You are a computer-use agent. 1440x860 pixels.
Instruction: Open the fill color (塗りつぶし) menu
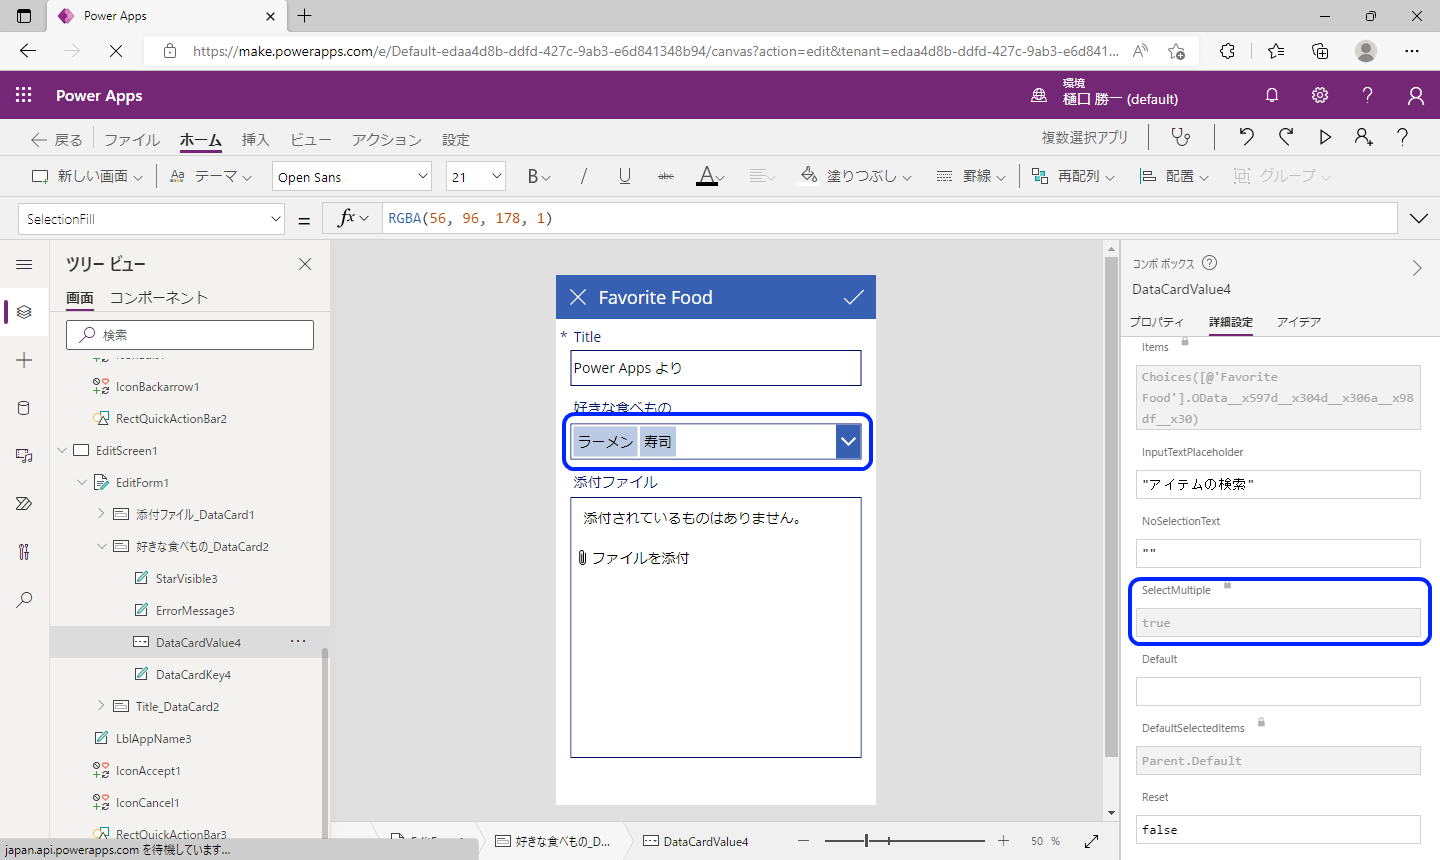tap(856, 176)
